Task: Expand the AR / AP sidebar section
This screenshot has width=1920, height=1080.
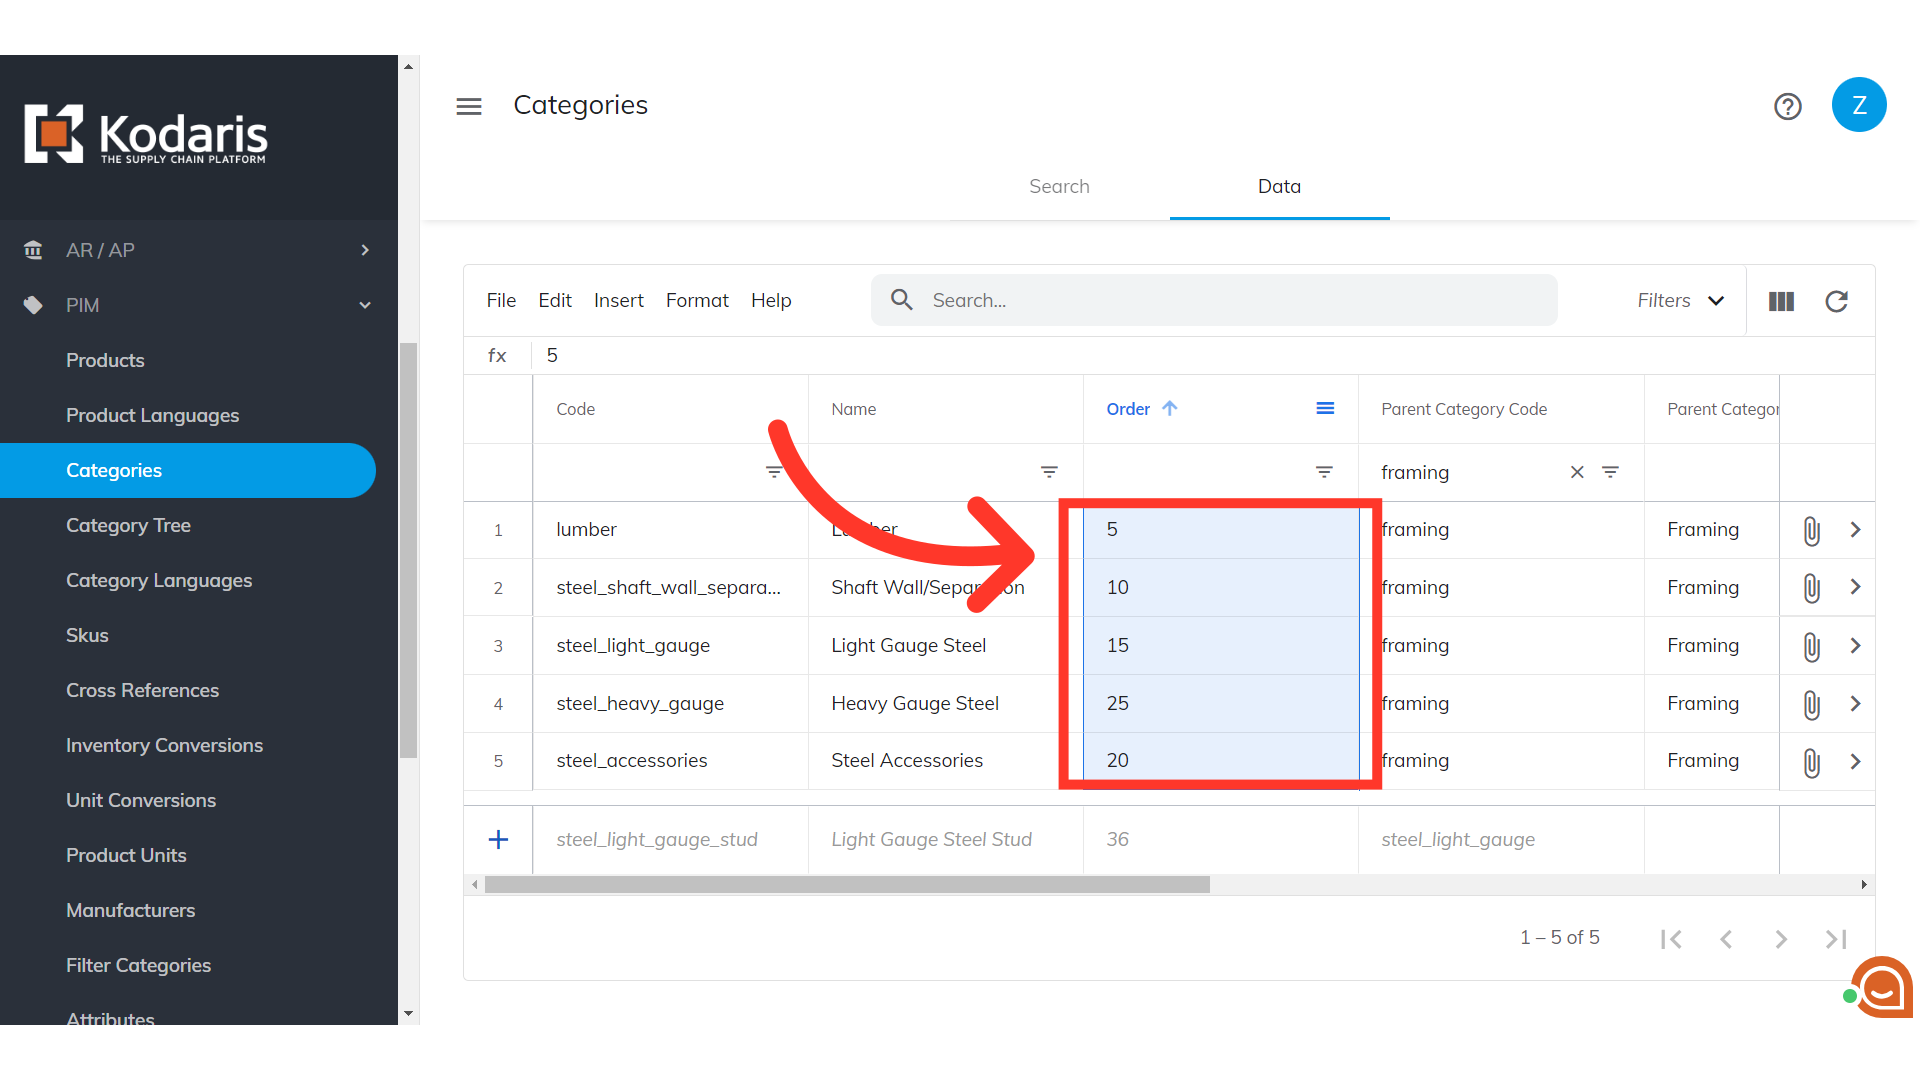Action: [365, 250]
